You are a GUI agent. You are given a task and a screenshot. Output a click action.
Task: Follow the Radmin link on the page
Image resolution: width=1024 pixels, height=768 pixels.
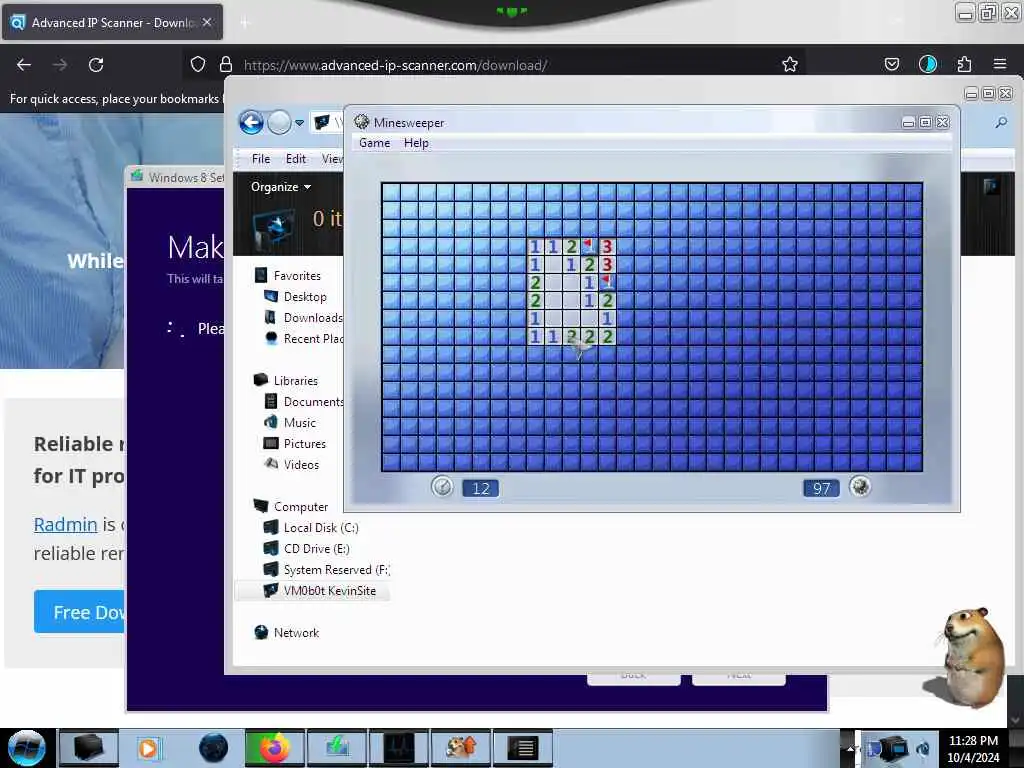tap(65, 524)
